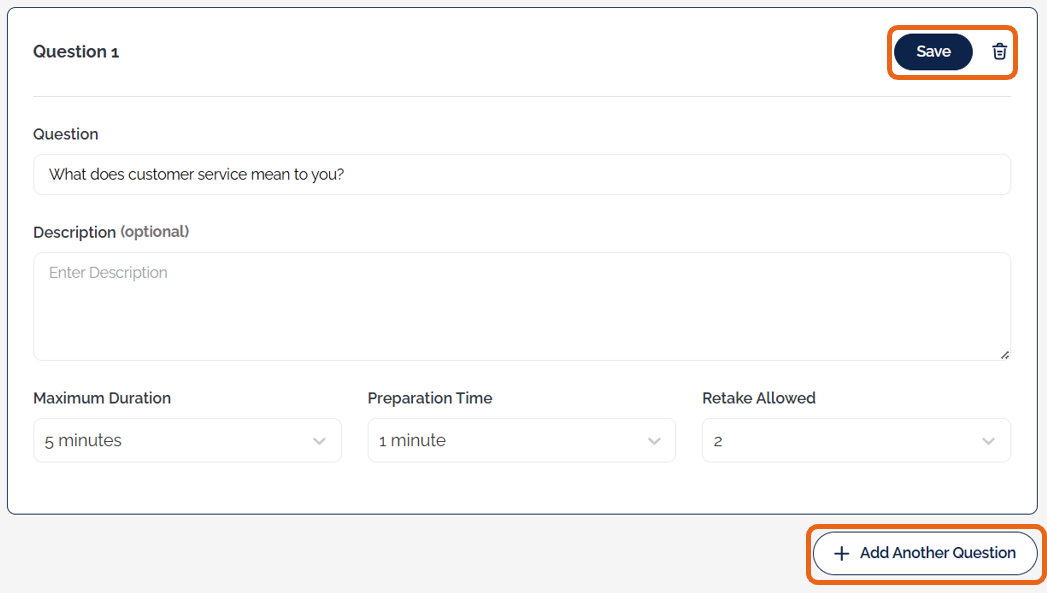Image resolution: width=1047 pixels, height=593 pixels.
Task: Open the Maximum Duration combo box
Action: [x=187, y=440]
